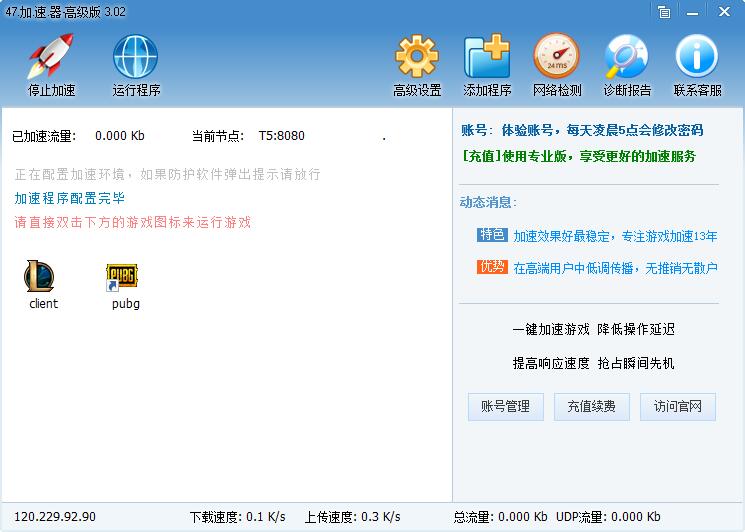Image resolution: width=745 pixels, height=532 pixels.
Task: Click the 已加速流量 value 0.000 Kb
Action: point(120,136)
